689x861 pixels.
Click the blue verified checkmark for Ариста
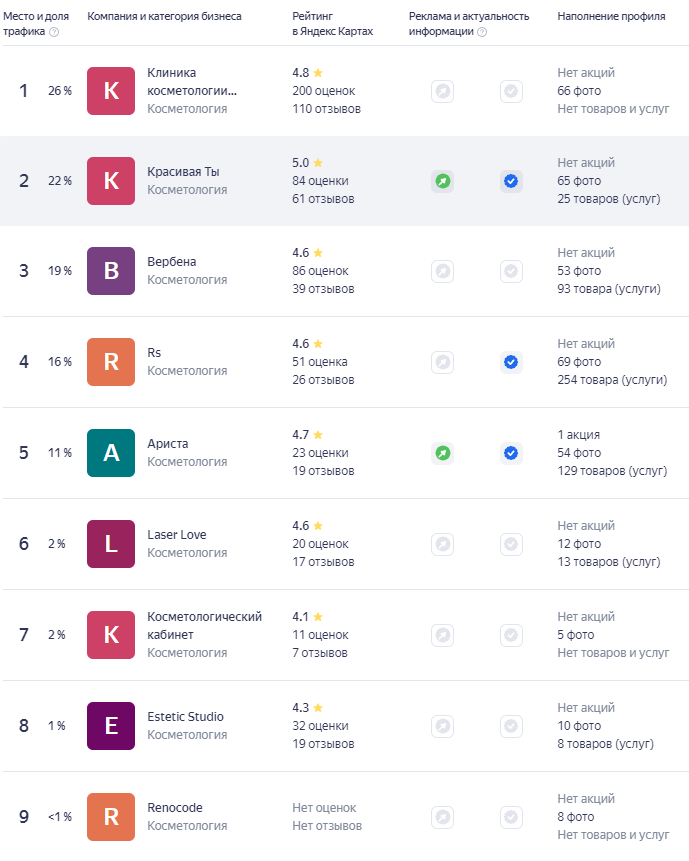[511, 453]
